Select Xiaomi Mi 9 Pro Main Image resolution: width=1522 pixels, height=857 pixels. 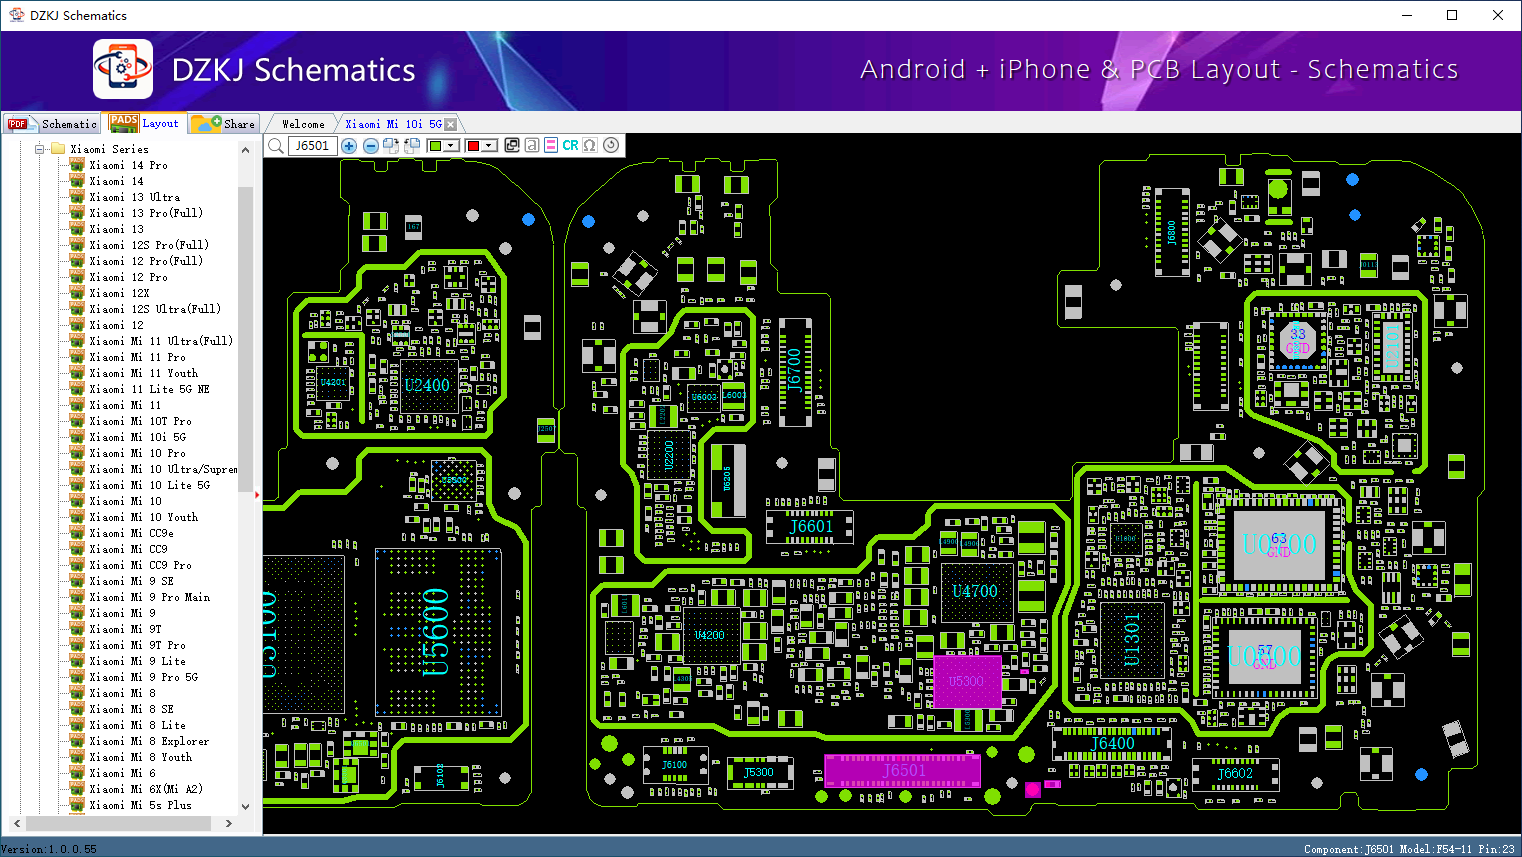point(149,597)
